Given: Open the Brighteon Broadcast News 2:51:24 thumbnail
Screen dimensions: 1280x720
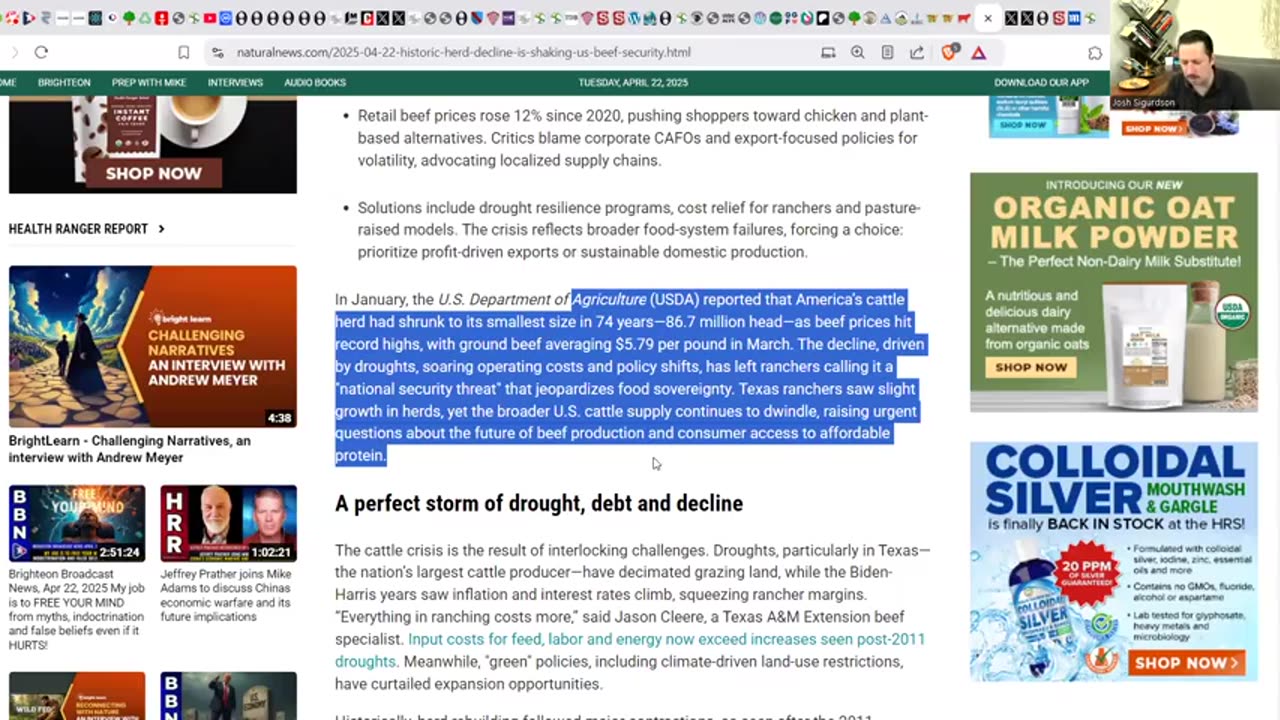Looking at the screenshot, I should 77,523.
